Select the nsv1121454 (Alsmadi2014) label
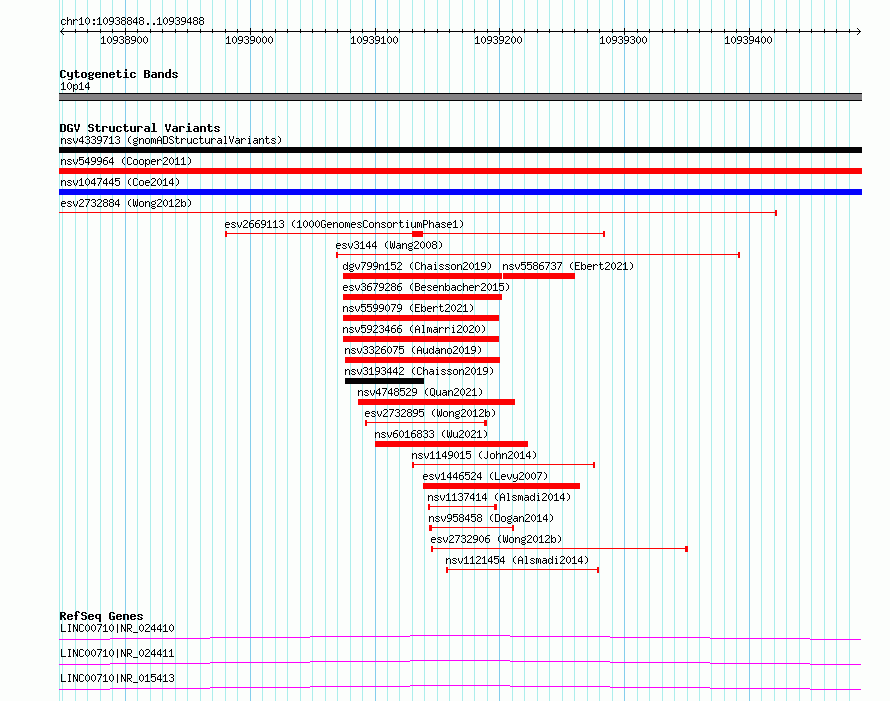Screen dimensions: 890x701 517,560
